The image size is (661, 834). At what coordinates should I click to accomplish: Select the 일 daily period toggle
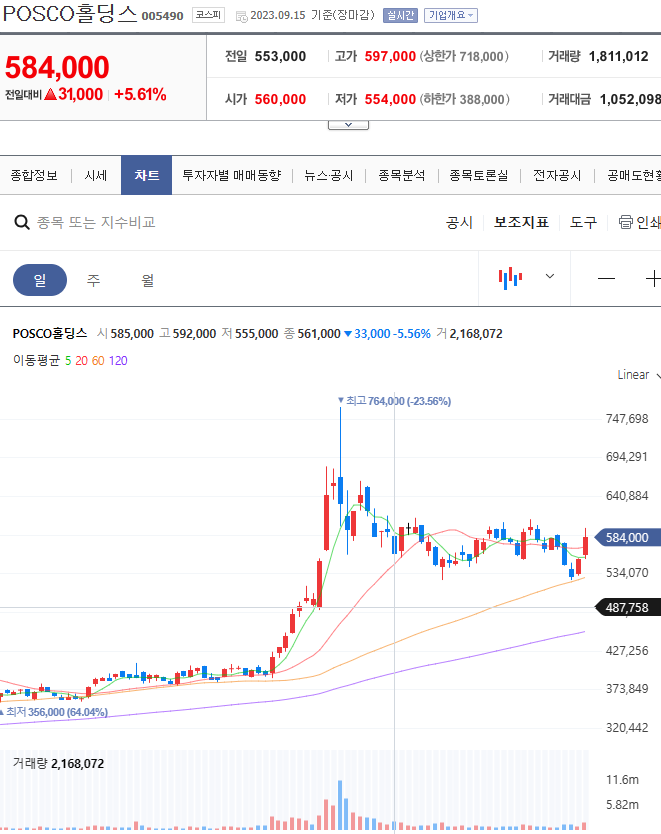pyautogui.click(x=40, y=280)
